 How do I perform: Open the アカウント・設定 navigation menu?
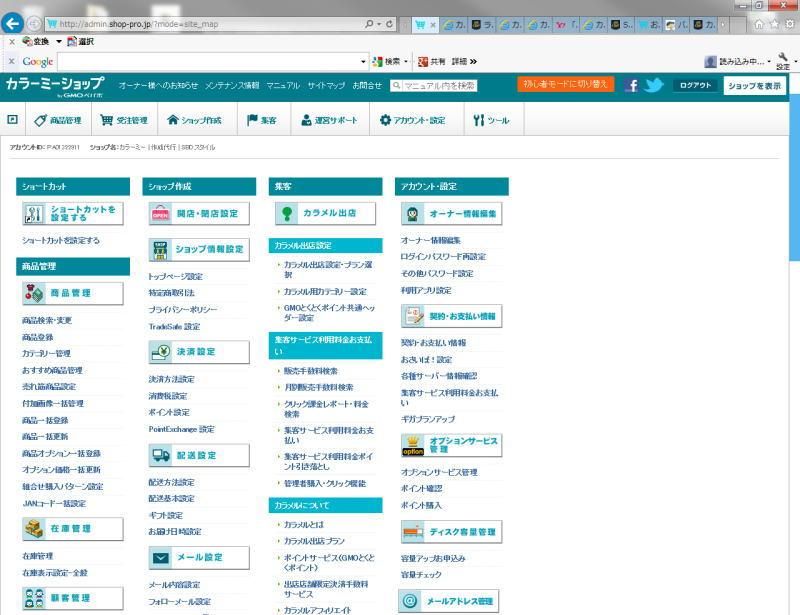coord(412,120)
